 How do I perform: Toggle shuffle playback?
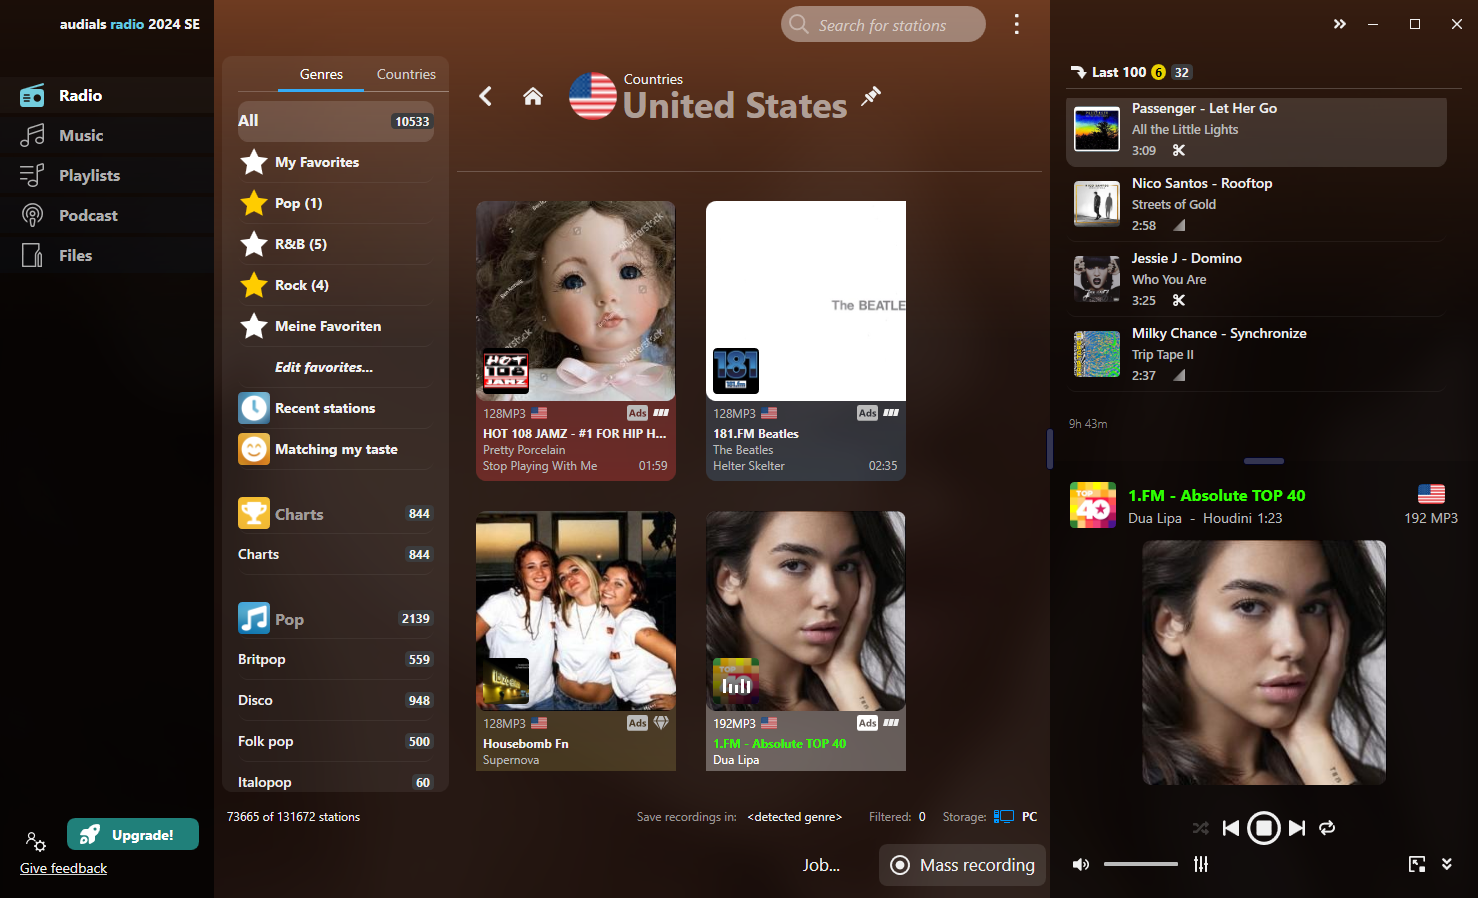(x=1200, y=828)
